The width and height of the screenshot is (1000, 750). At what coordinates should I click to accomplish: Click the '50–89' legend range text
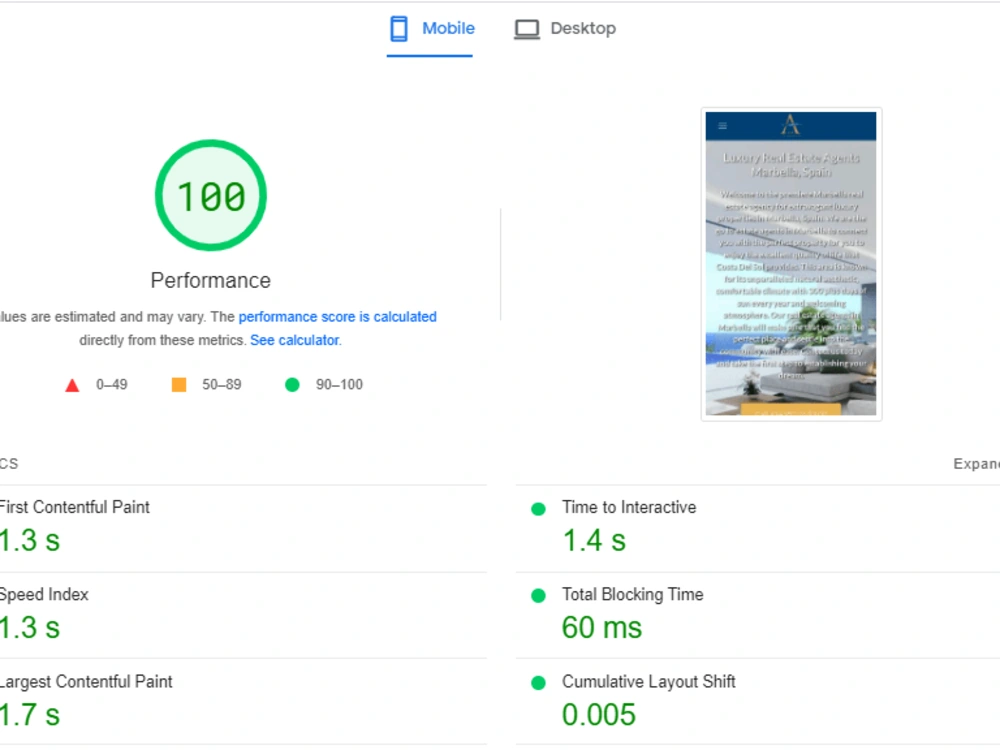click(x=221, y=385)
